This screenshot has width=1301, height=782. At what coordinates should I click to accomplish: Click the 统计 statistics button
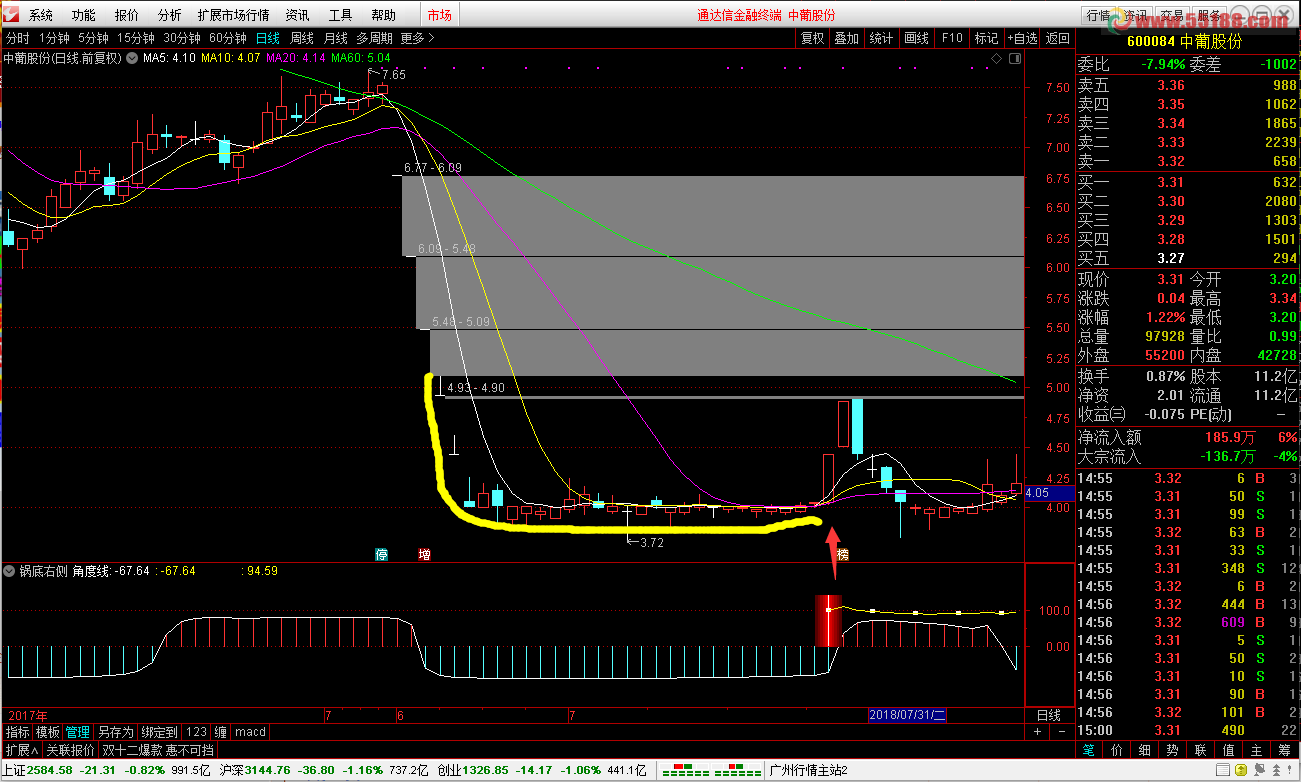[882, 38]
